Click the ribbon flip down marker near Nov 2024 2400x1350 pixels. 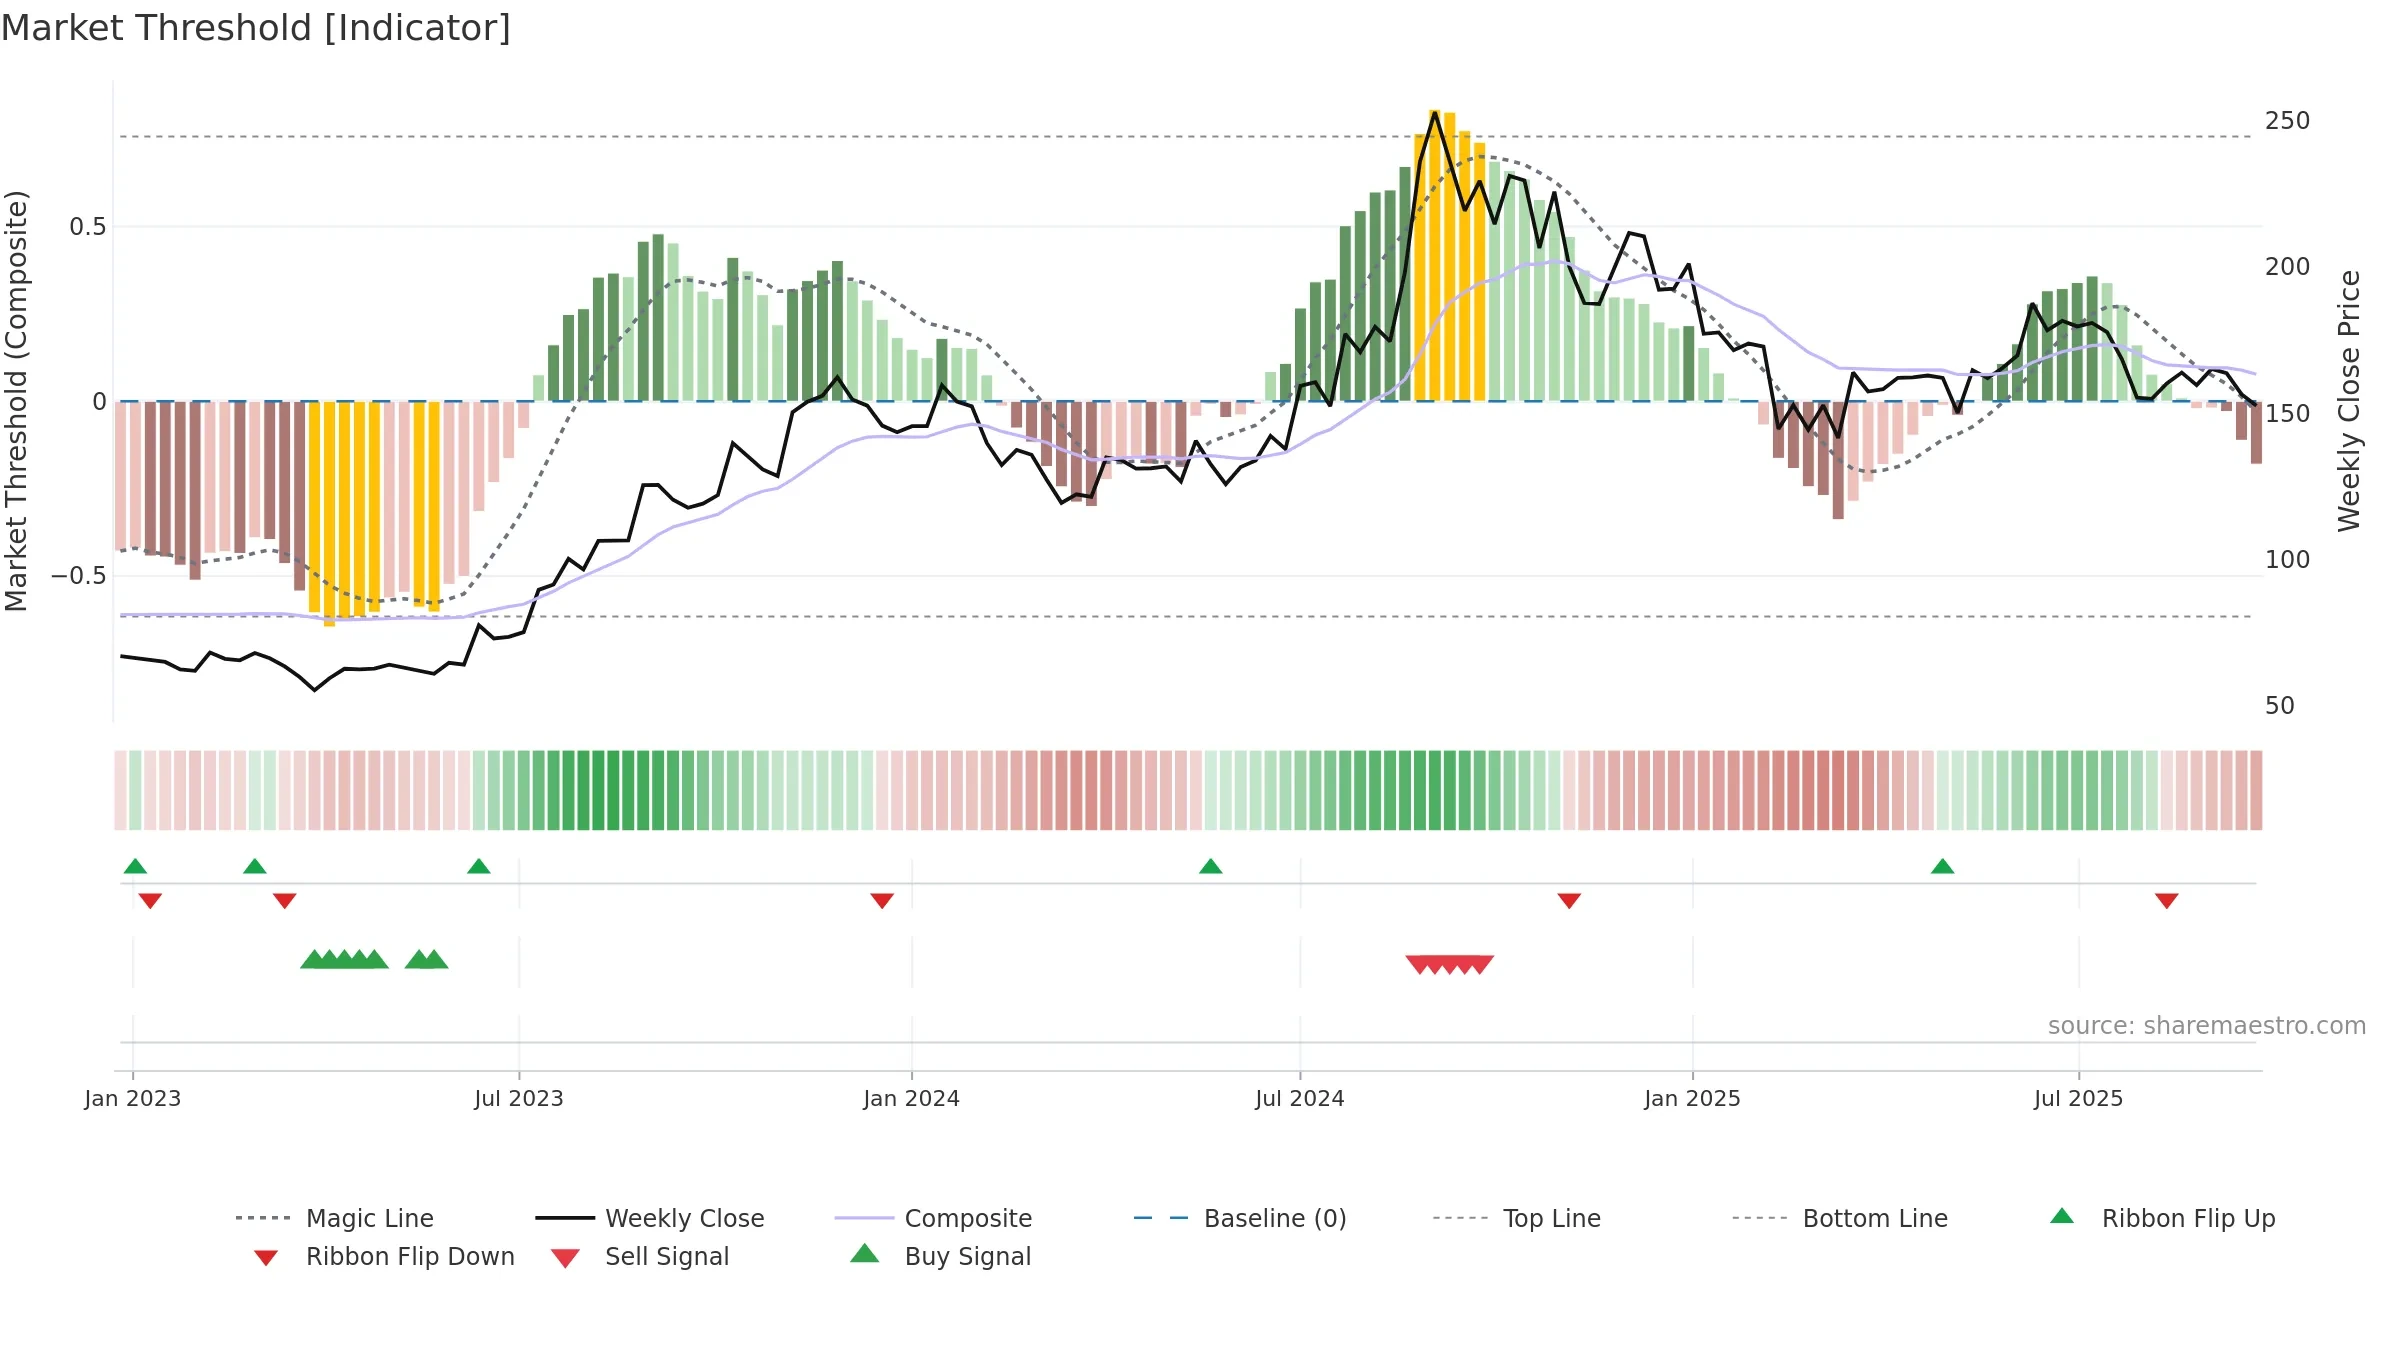click(1569, 901)
